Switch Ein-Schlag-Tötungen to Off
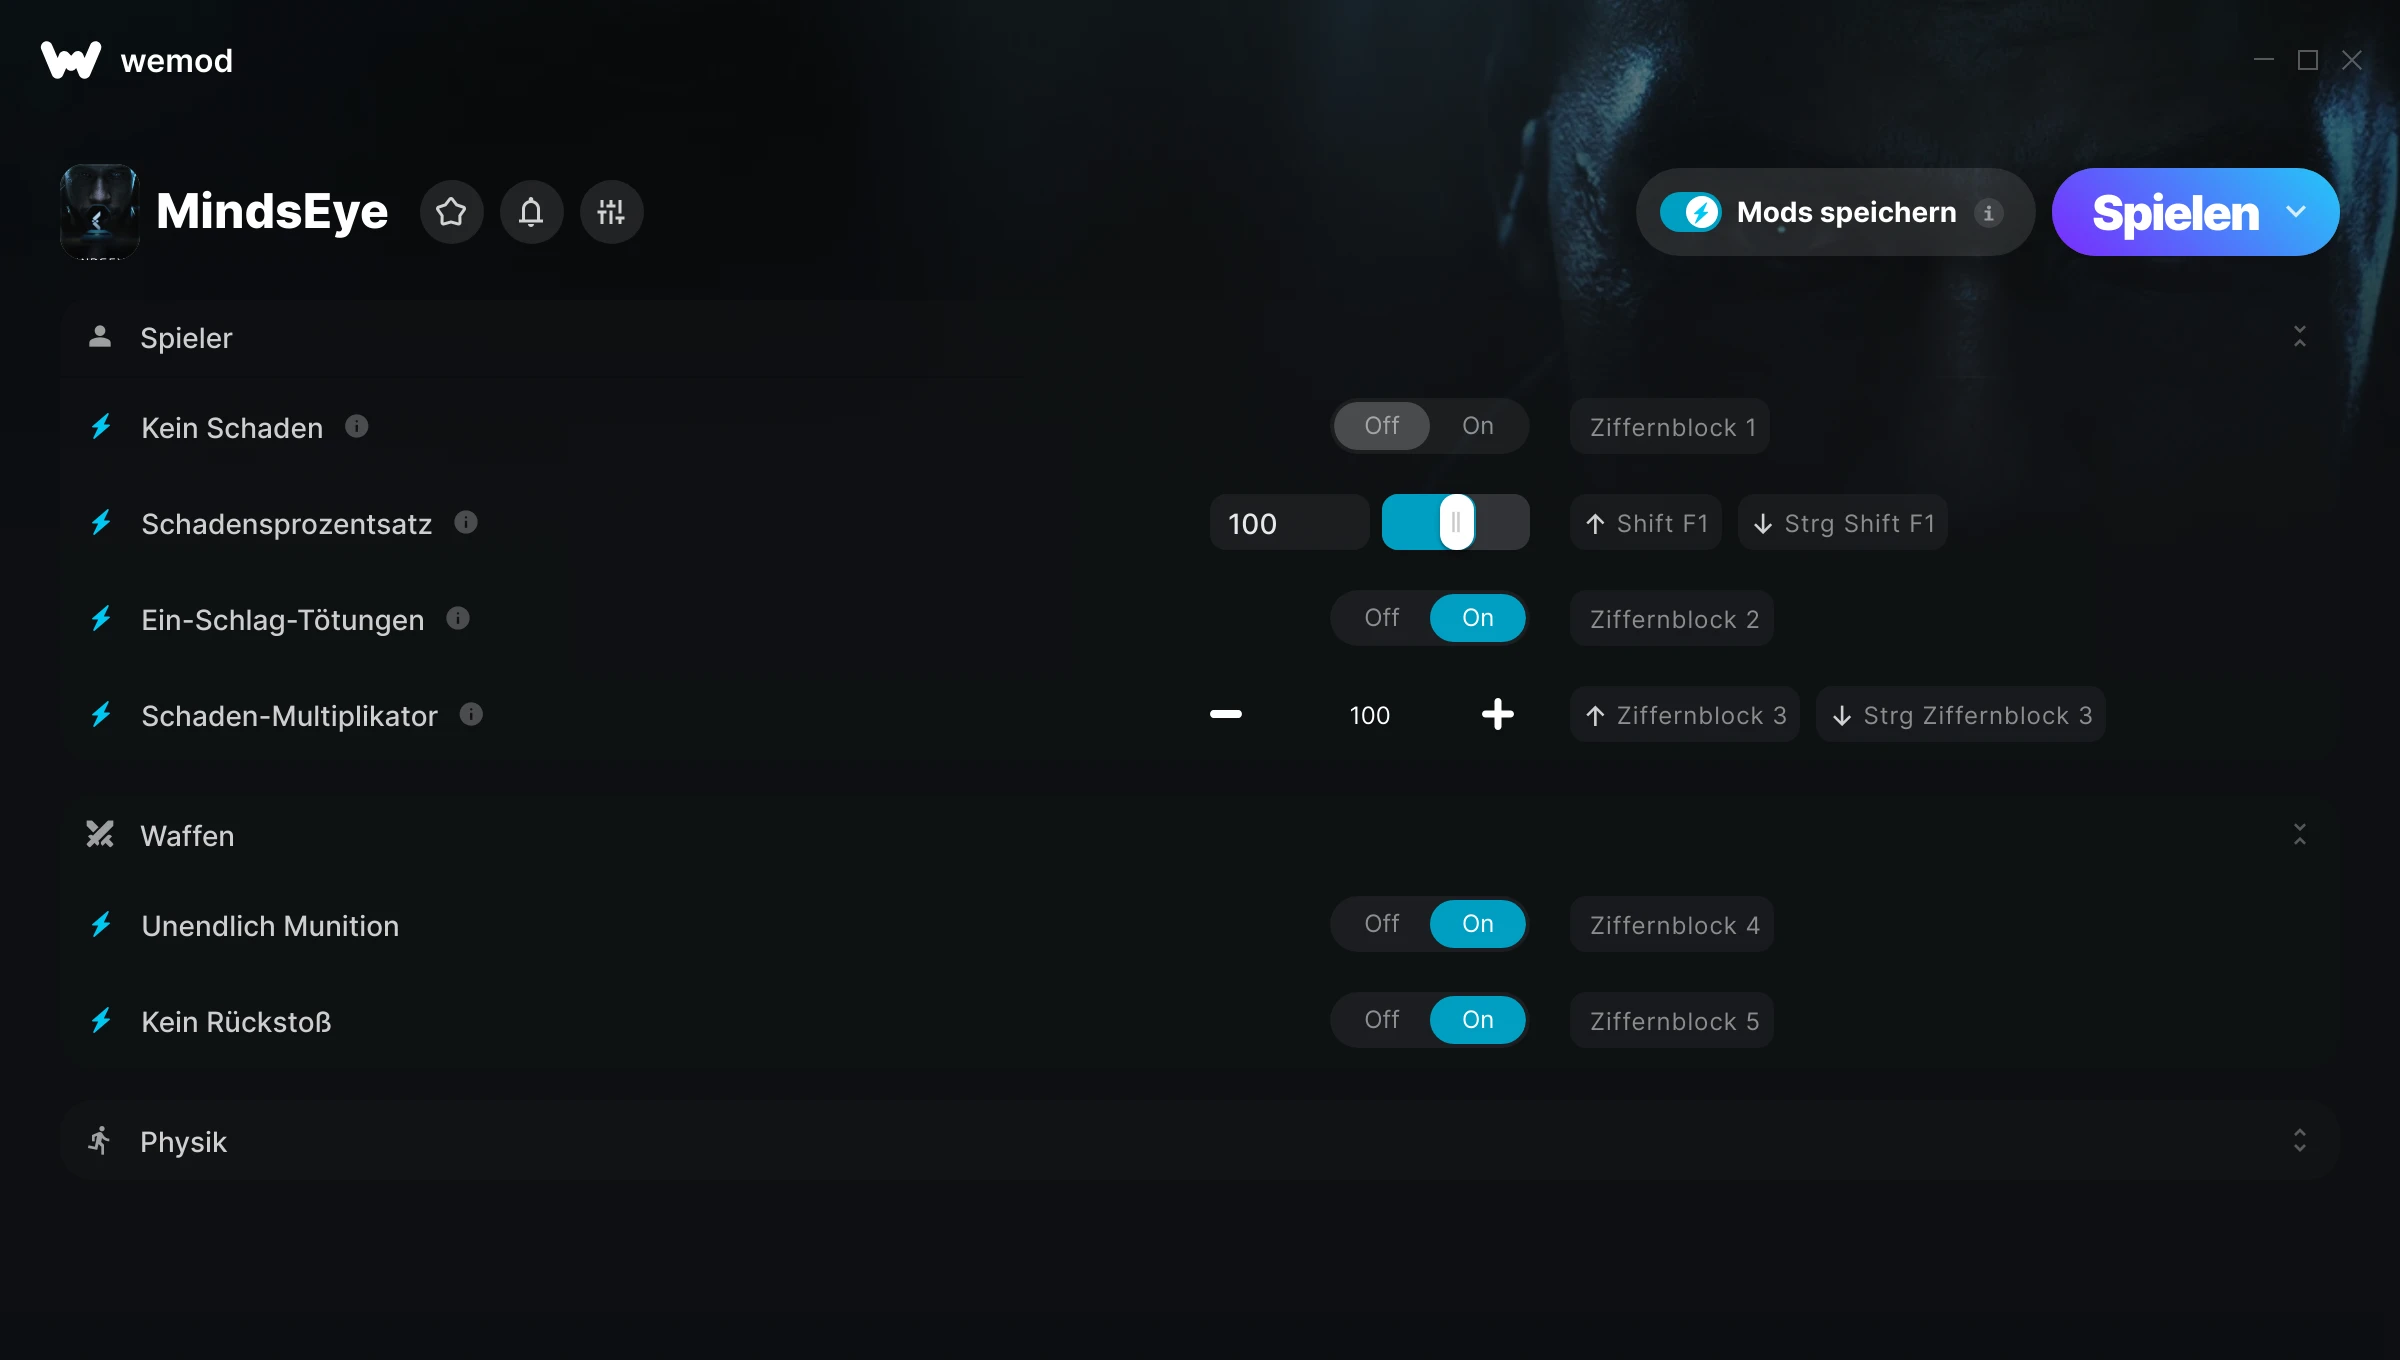 1381,618
